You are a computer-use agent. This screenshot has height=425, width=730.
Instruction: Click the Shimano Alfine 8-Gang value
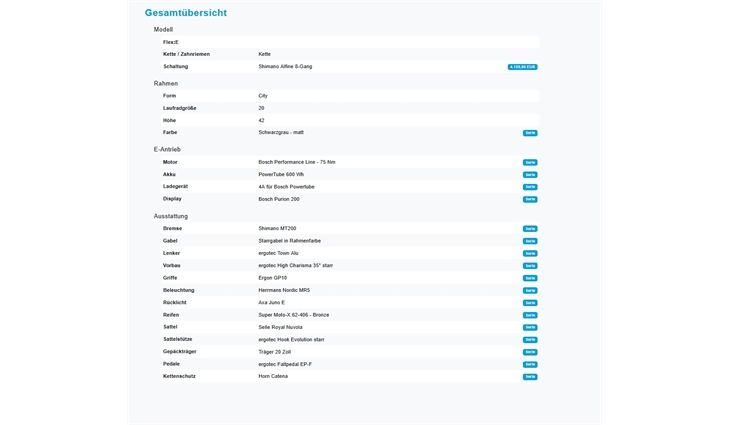pyautogui.click(x=285, y=66)
